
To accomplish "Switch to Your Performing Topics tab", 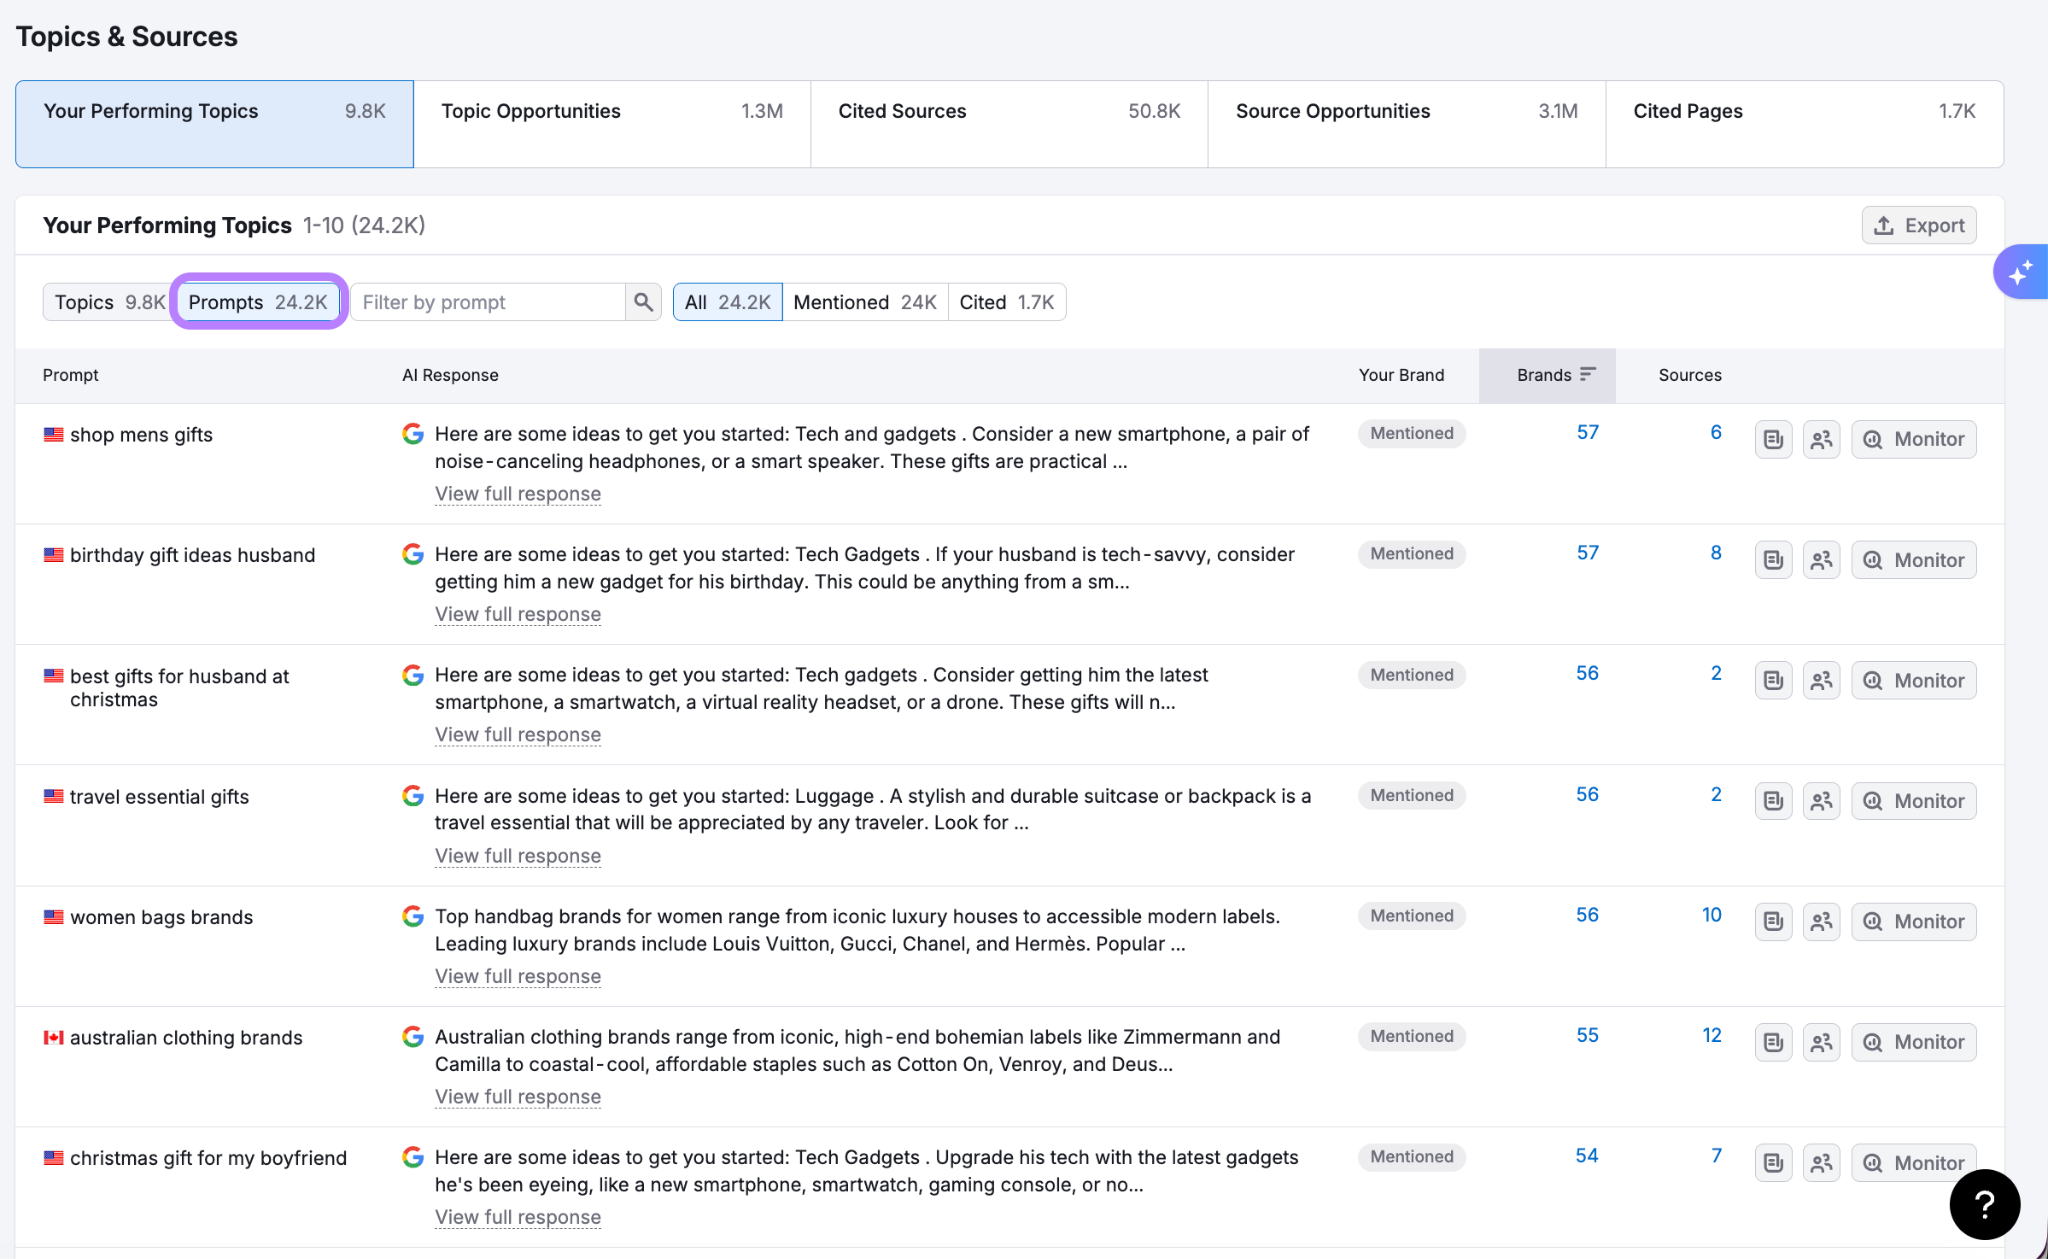I will tap(214, 124).
